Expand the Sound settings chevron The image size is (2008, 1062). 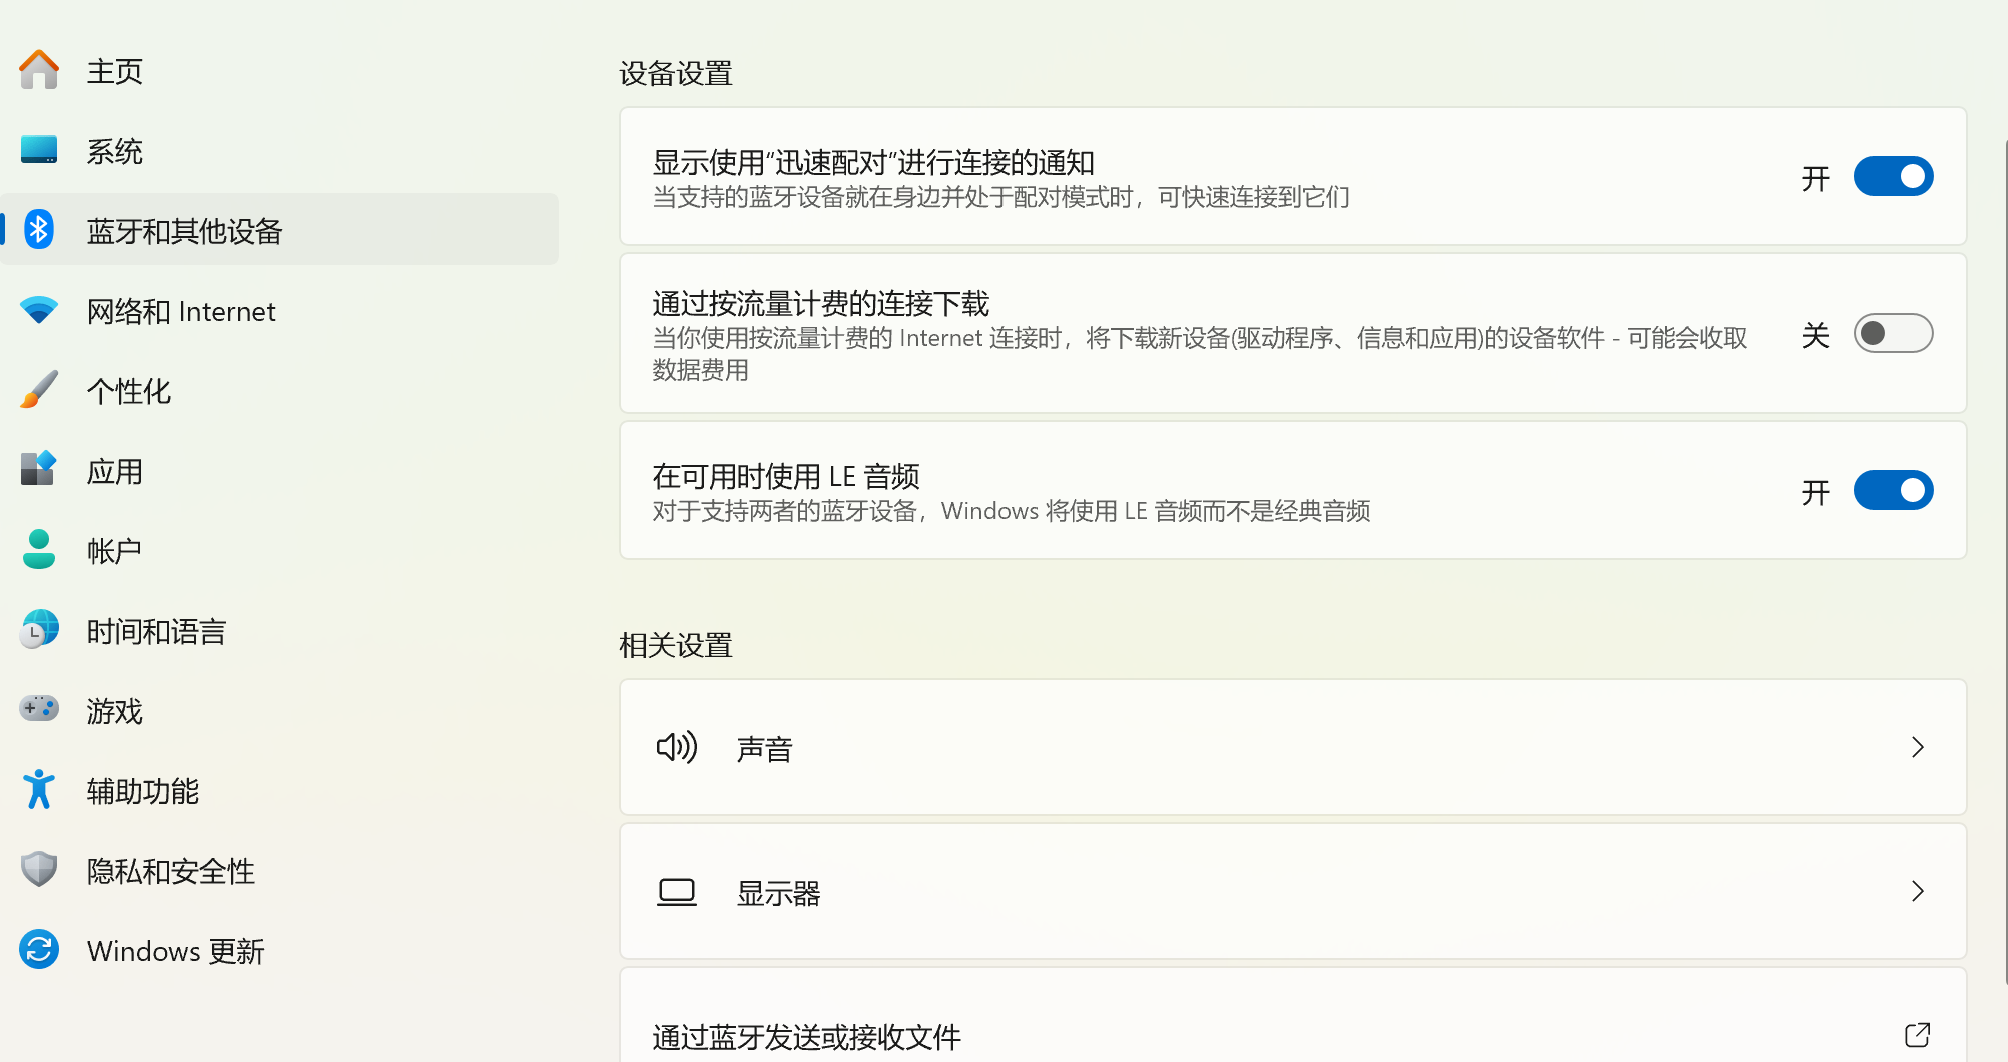click(1917, 748)
